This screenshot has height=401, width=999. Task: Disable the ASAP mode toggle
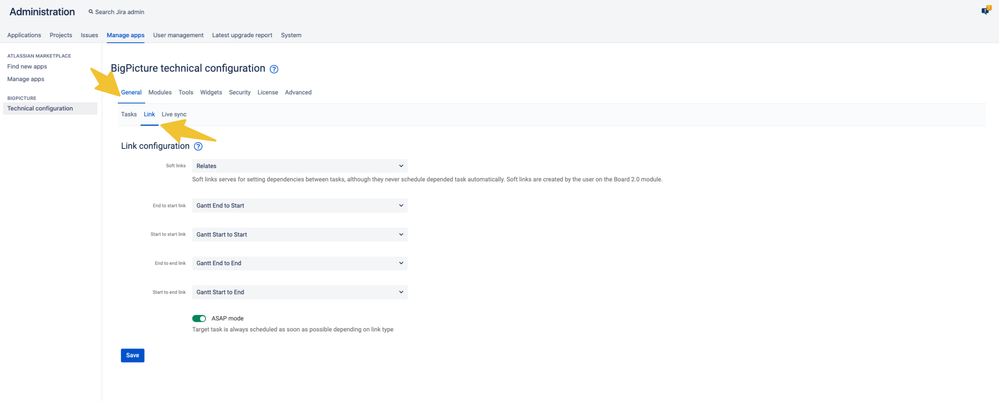tap(199, 318)
